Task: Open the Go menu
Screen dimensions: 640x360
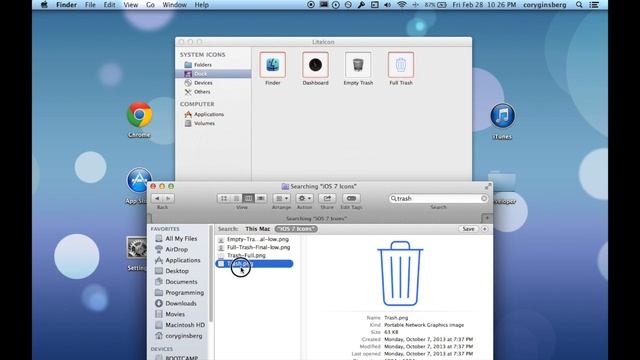Action: [x=150, y=5]
